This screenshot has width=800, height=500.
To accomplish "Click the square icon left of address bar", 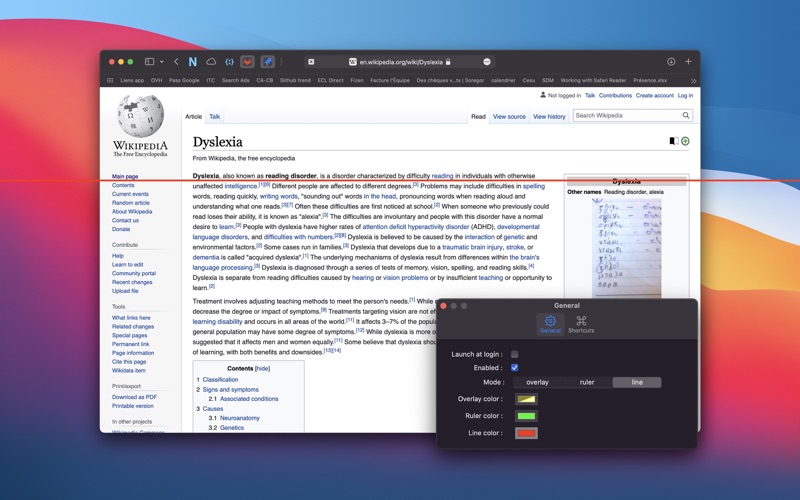I will click(x=311, y=62).
